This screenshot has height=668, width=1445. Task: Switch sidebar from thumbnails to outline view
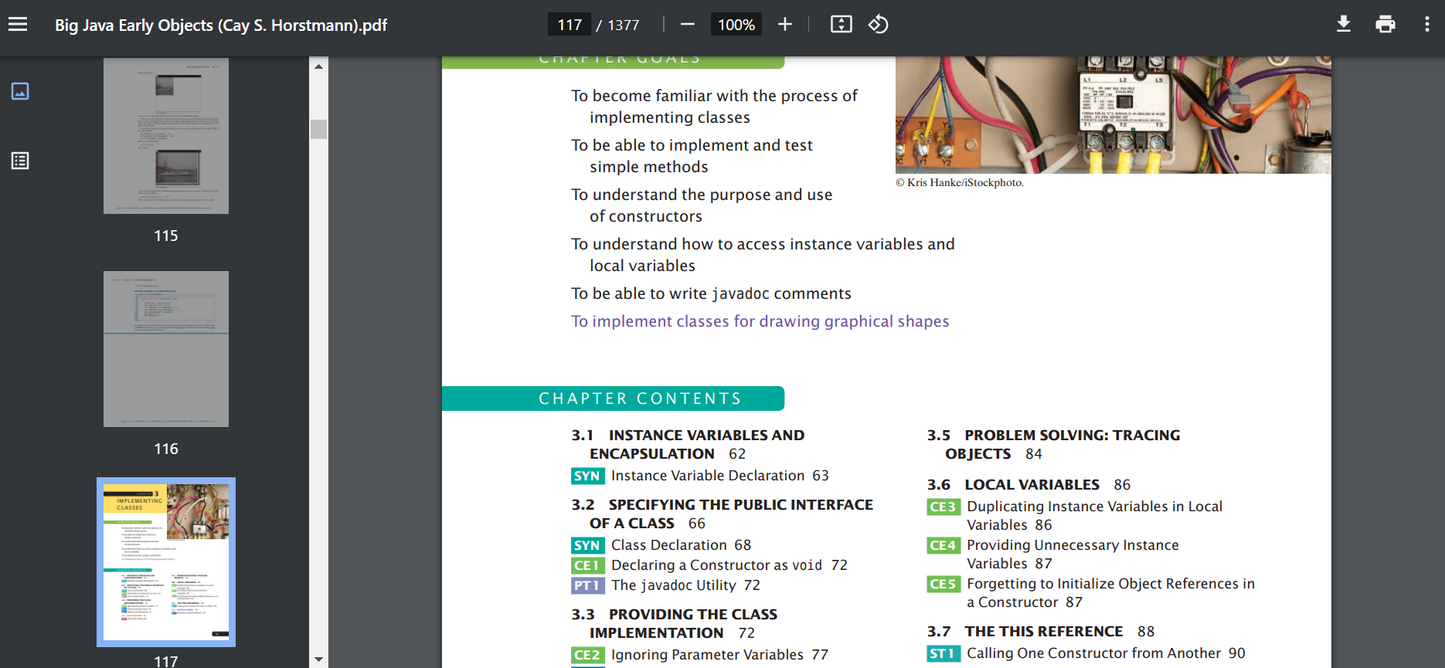click(x=19, y=160)
